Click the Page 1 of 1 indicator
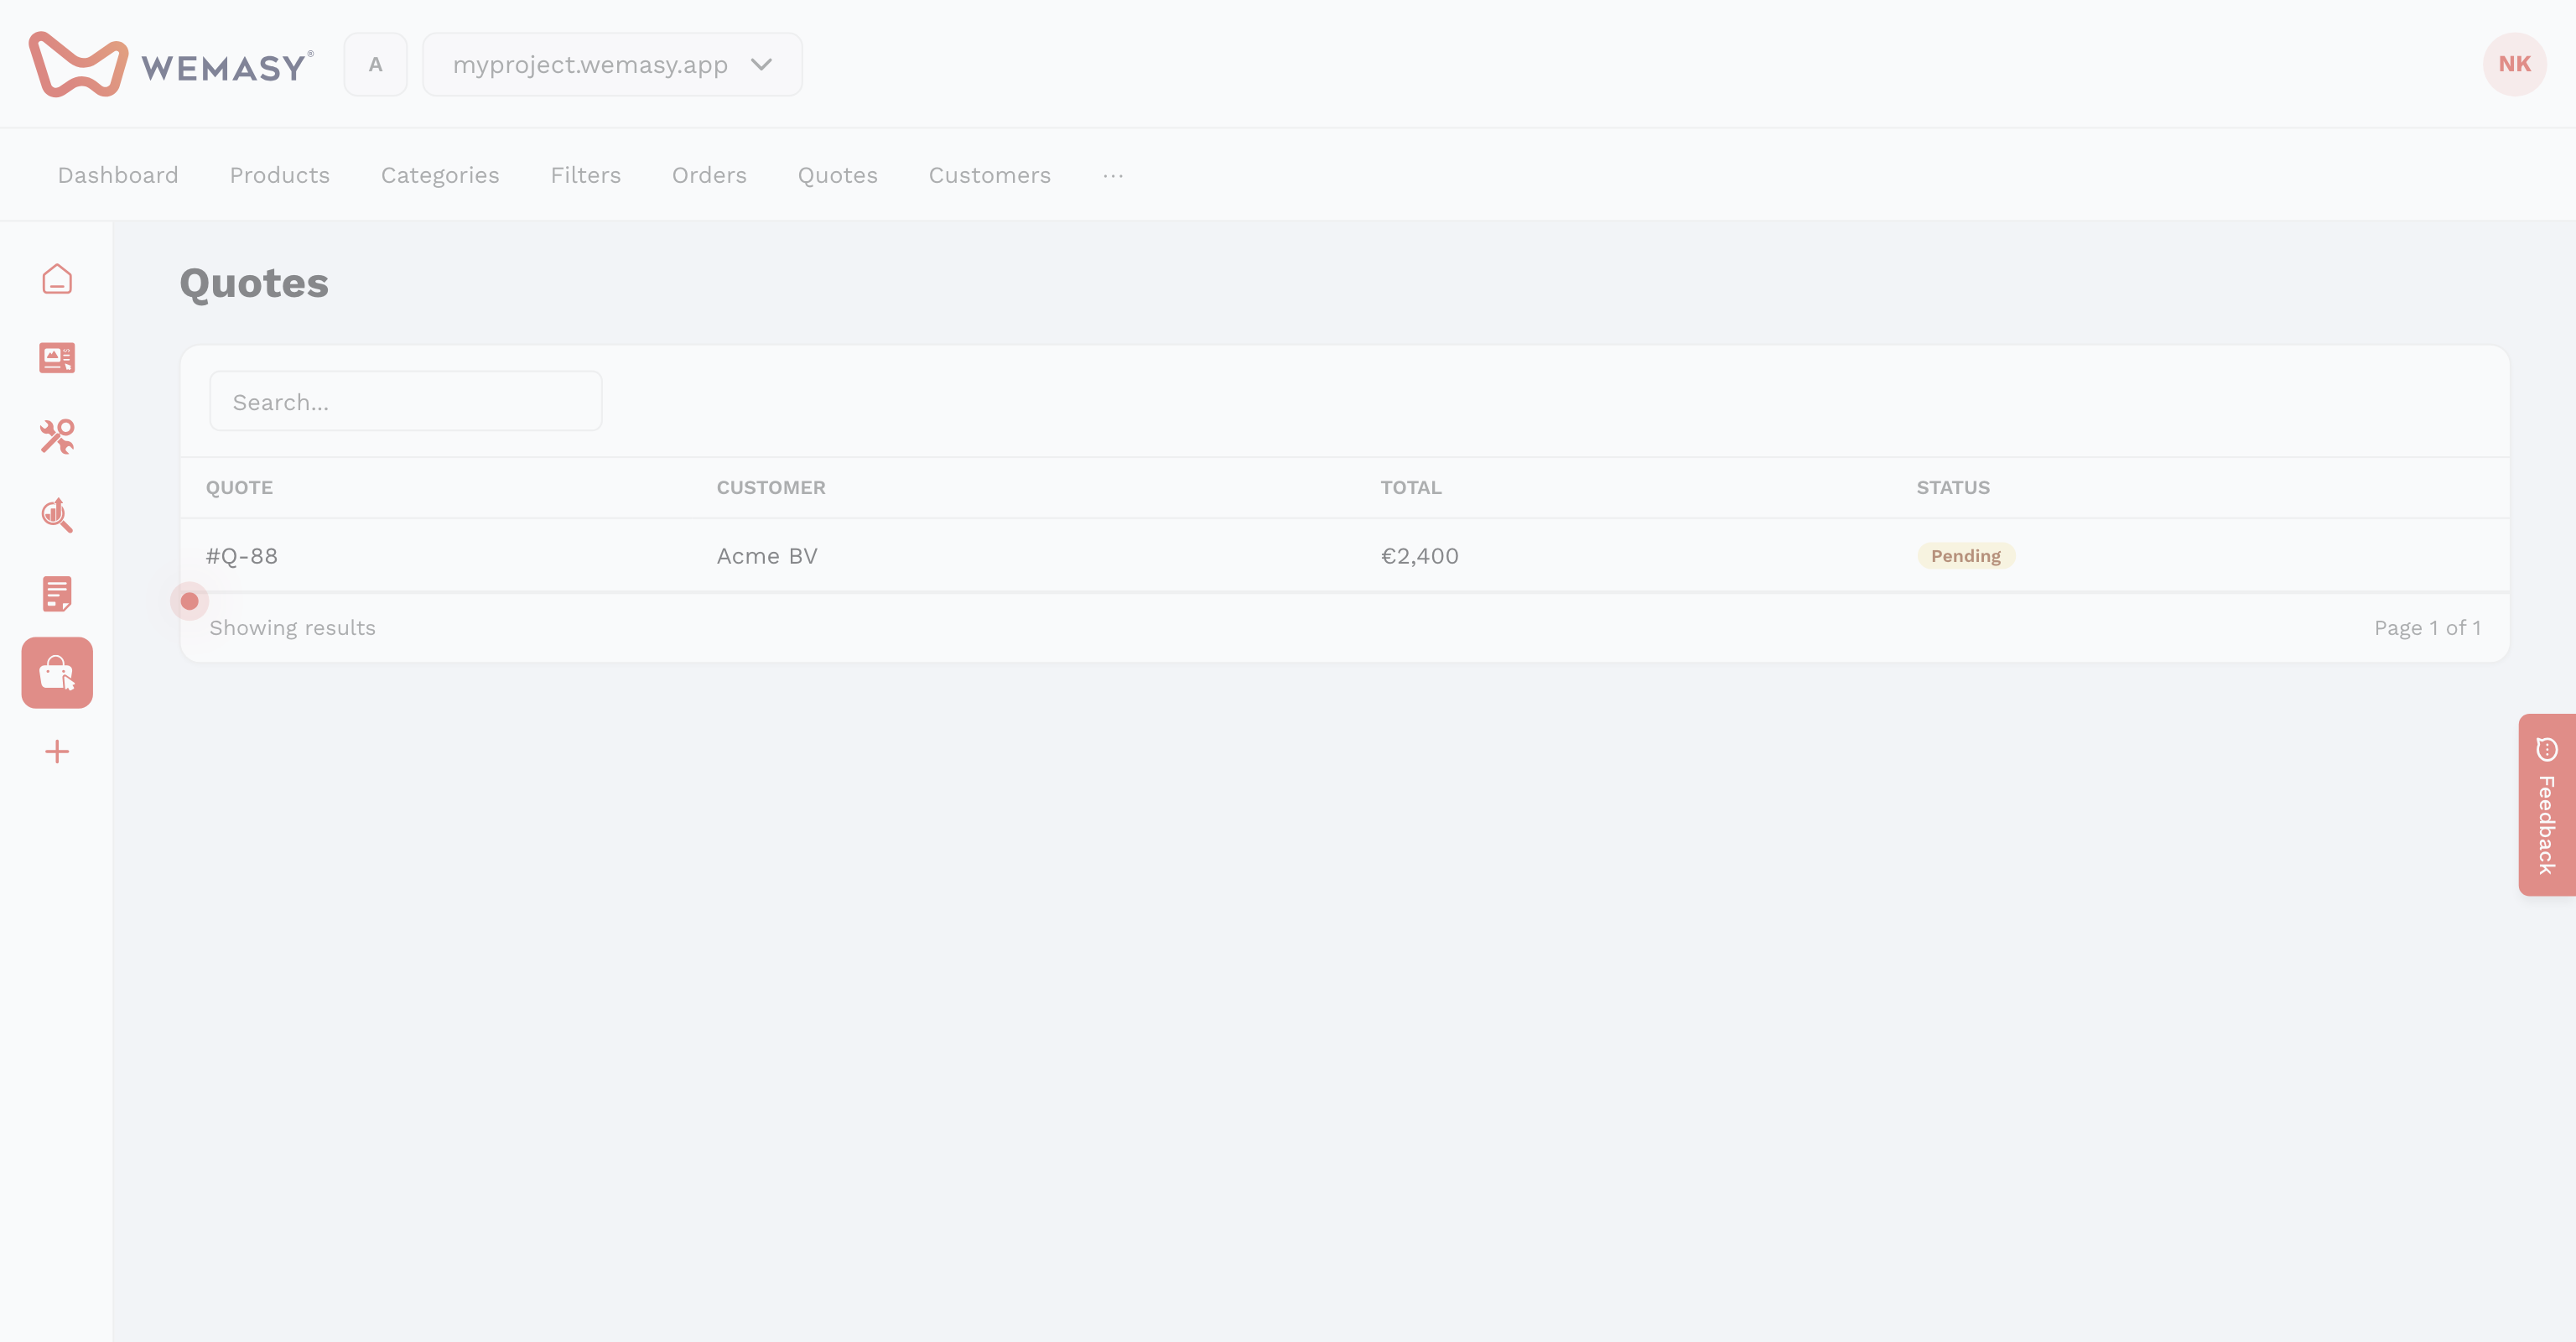 coord(2428,628)
